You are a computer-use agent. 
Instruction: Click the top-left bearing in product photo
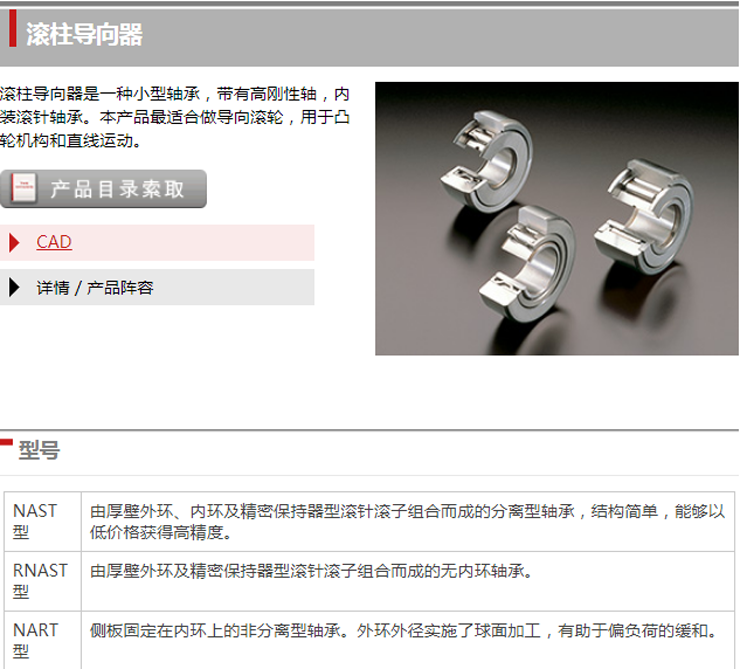point(487,159)
